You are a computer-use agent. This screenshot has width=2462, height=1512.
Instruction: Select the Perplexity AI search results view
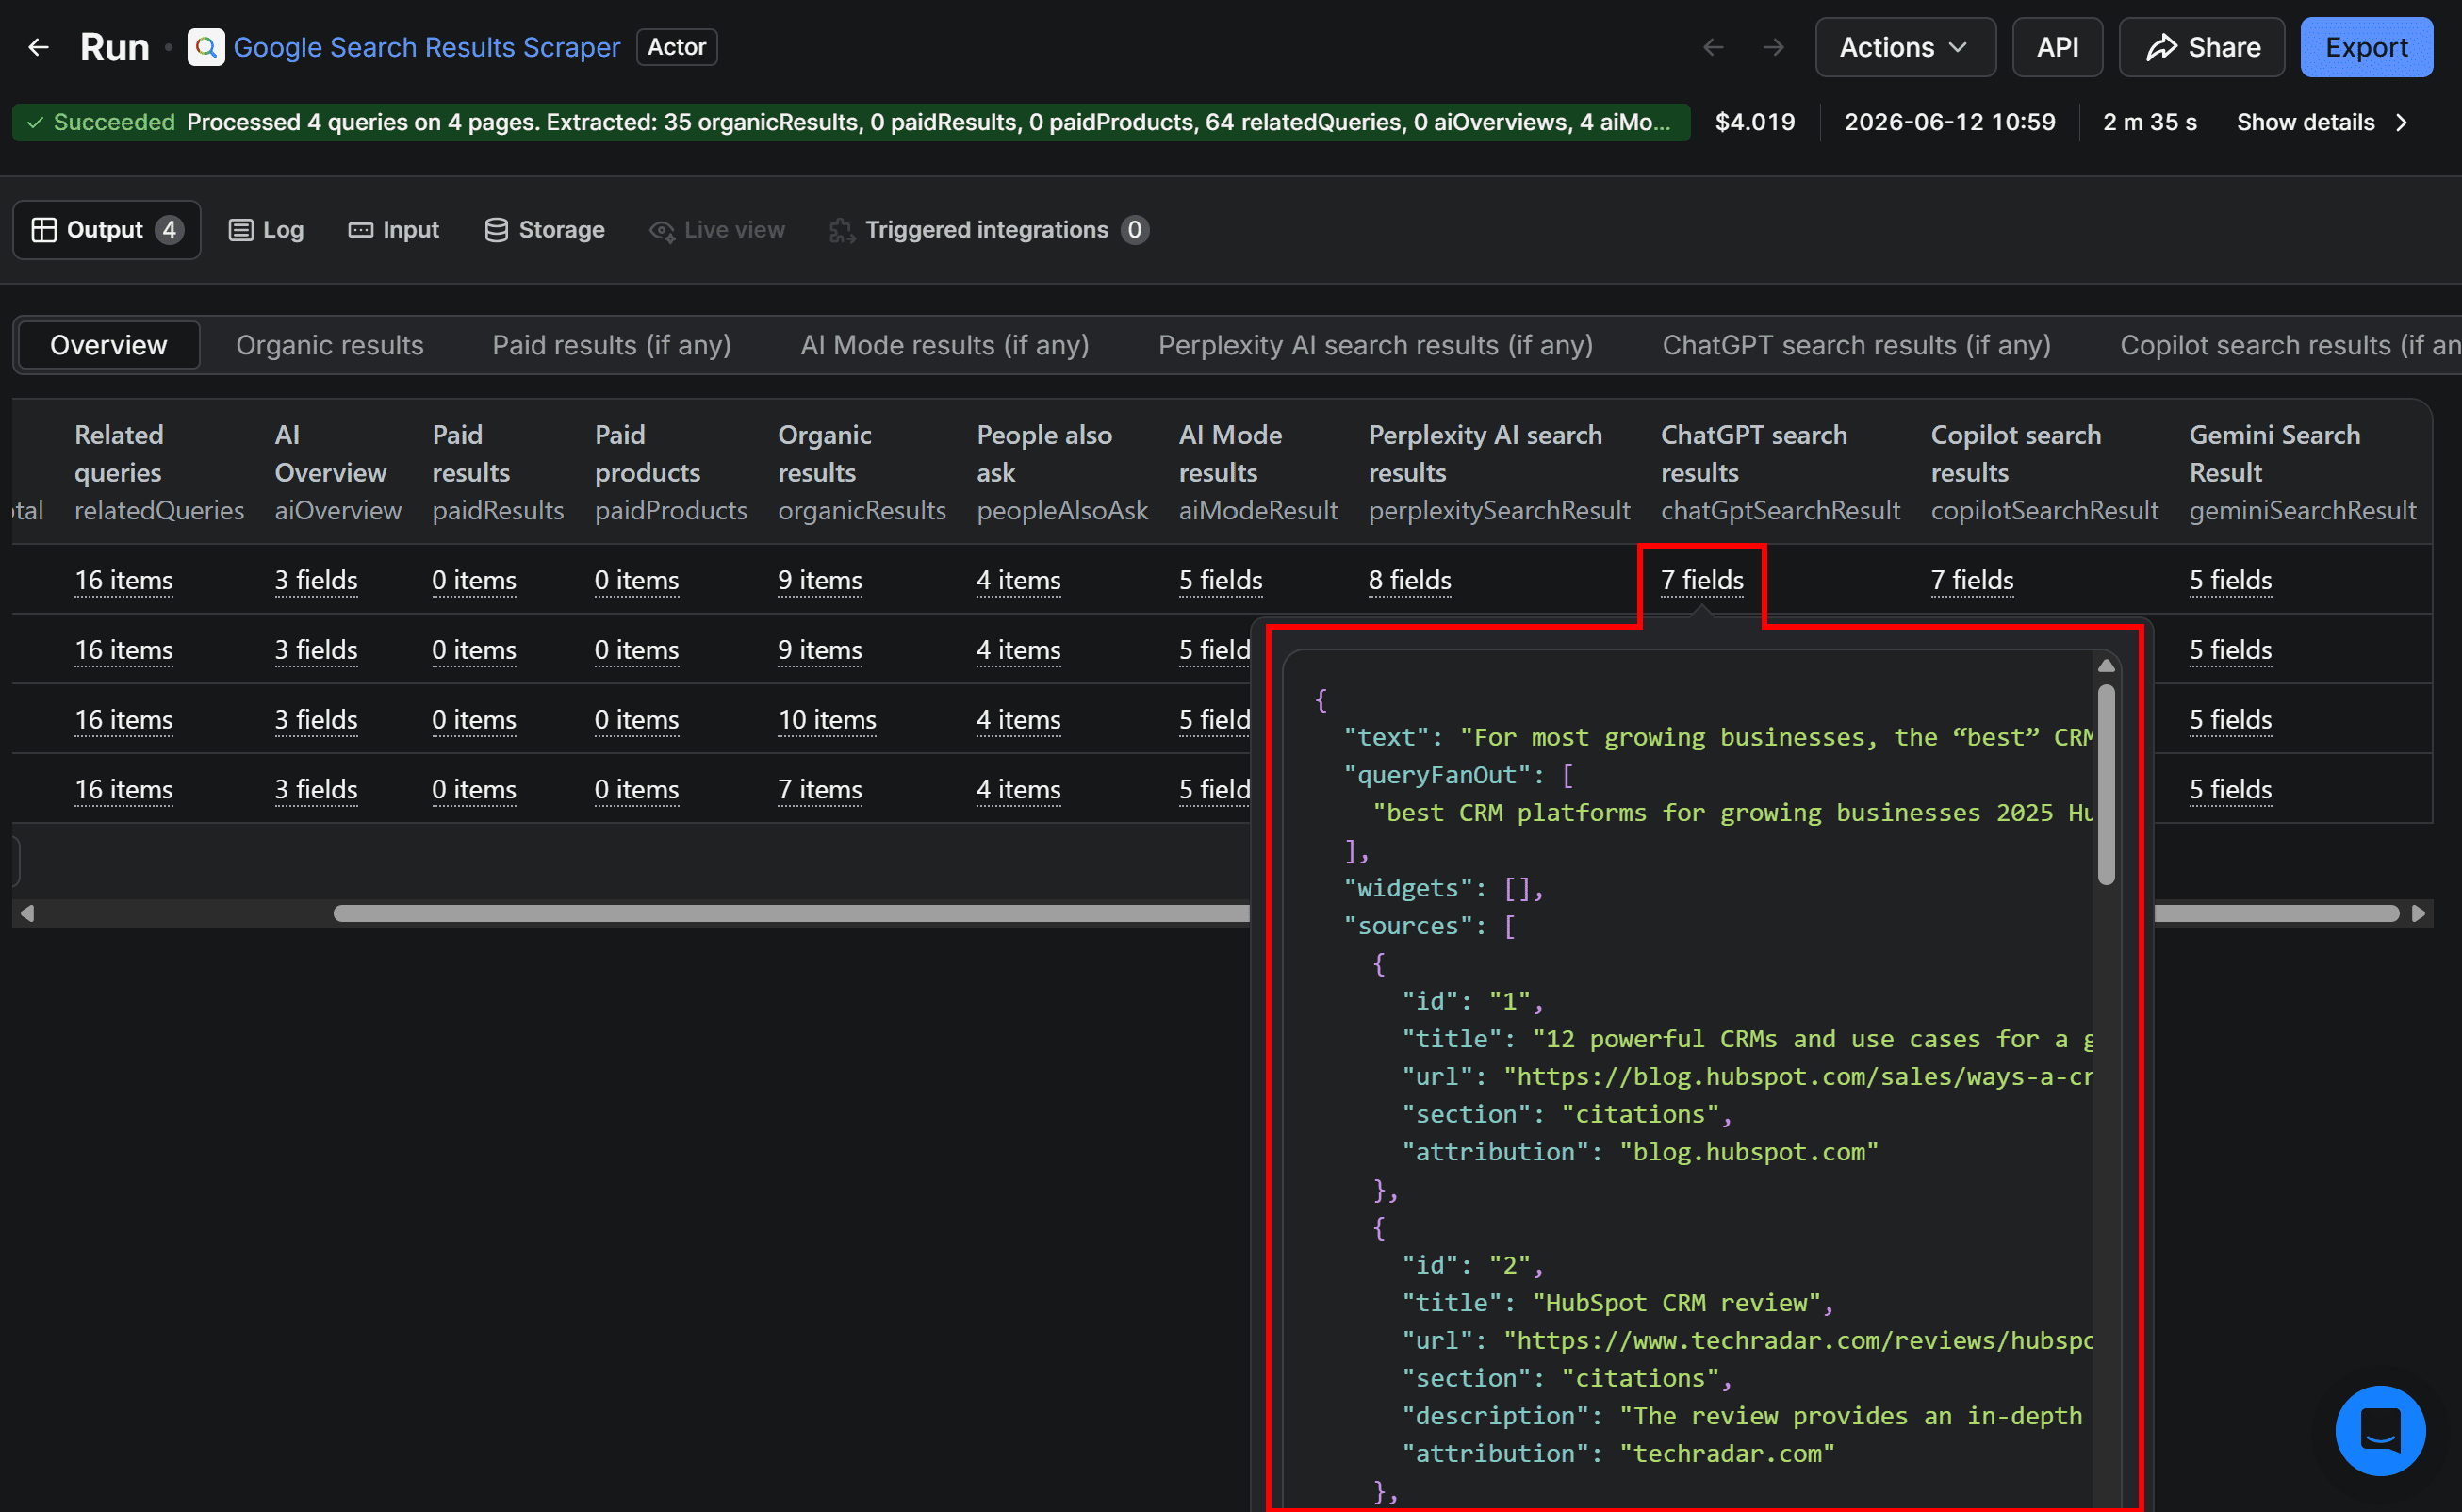coord(1375,345)
